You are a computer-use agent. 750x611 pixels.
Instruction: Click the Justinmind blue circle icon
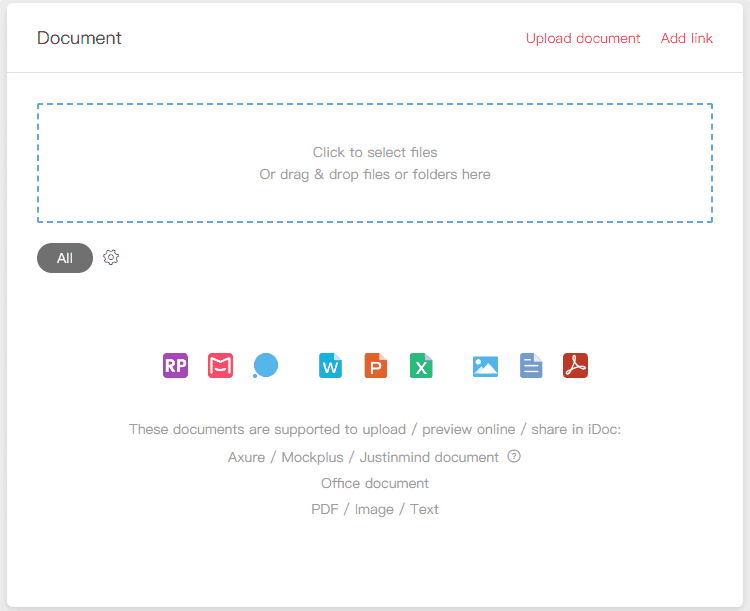point(265,366)
